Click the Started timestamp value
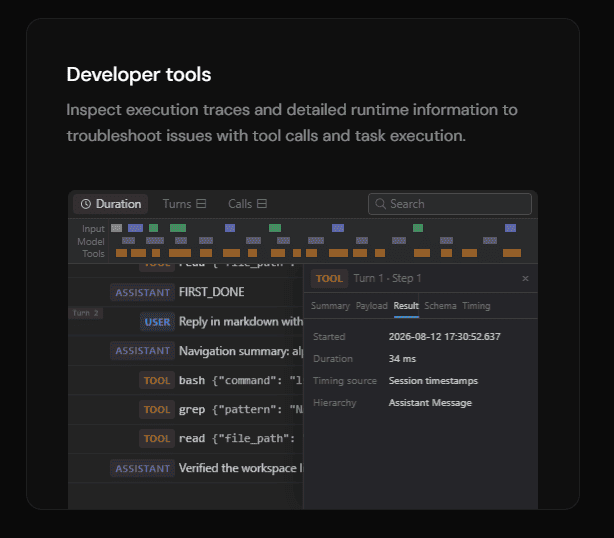 444,337
